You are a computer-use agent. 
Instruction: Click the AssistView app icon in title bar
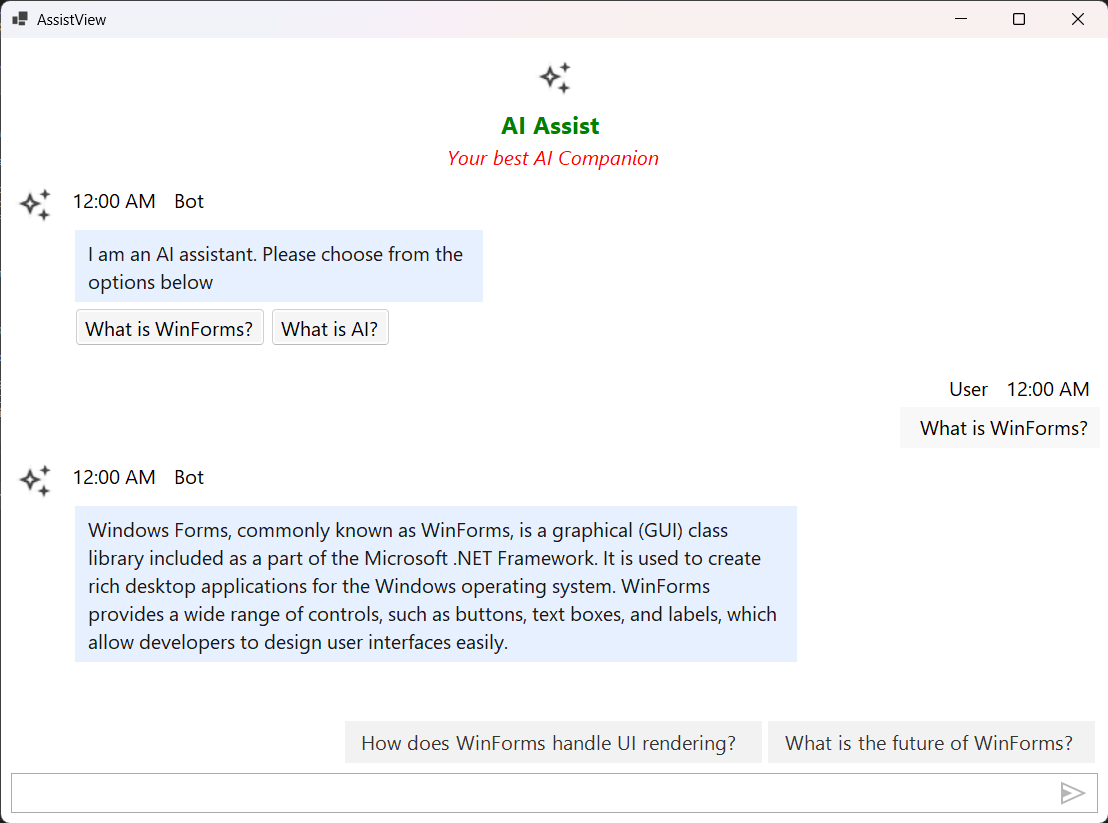(20, 19)
